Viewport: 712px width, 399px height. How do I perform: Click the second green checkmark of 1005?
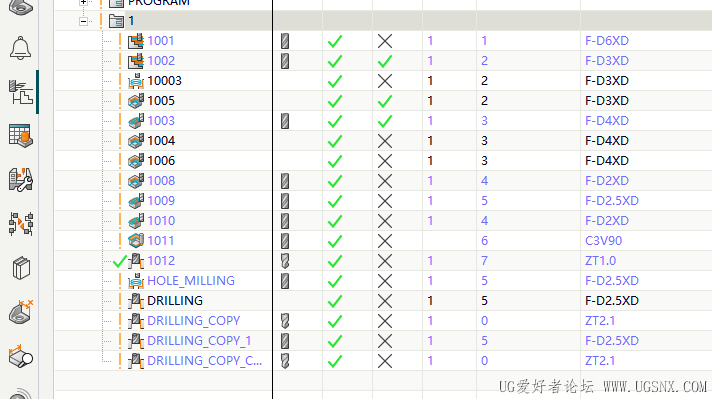(x=385, y=101)
